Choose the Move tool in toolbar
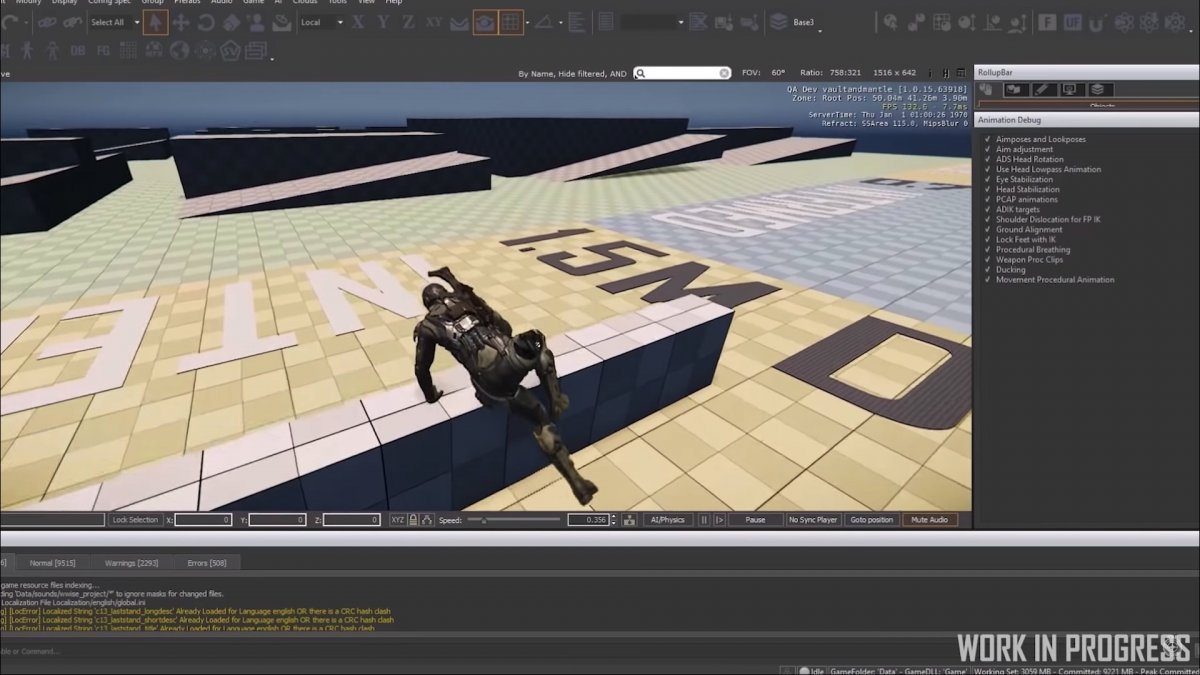1200x675 pixels. coord(181,22)
